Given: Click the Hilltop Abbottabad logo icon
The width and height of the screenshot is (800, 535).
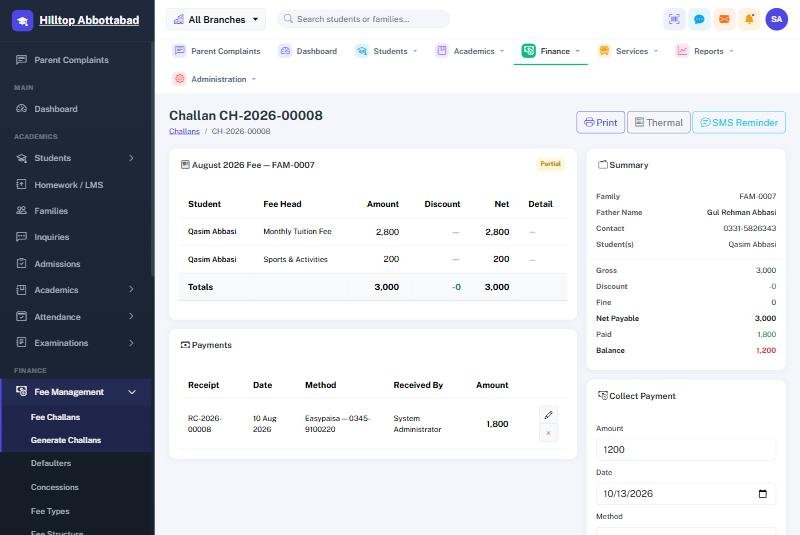Looking at the screenshot, I should 22,20.
